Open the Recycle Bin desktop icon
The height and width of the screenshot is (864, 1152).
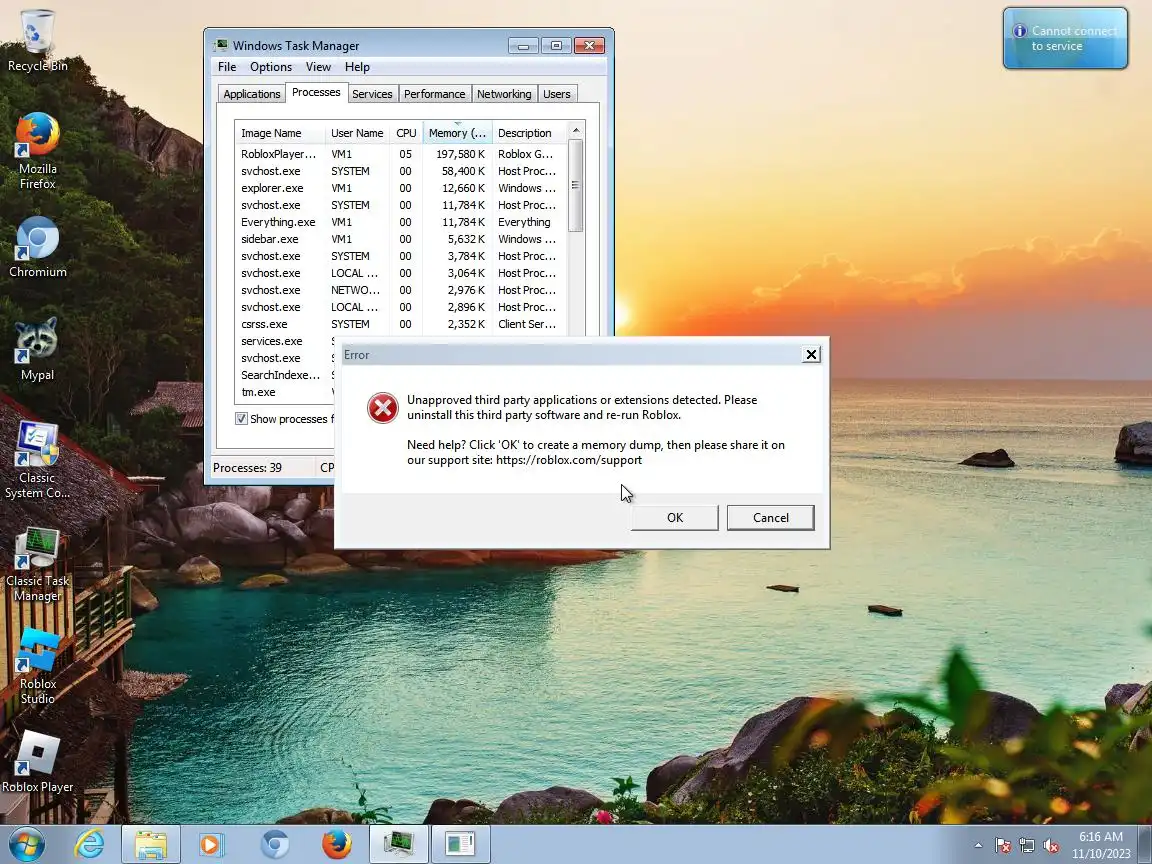click(37, 40)
